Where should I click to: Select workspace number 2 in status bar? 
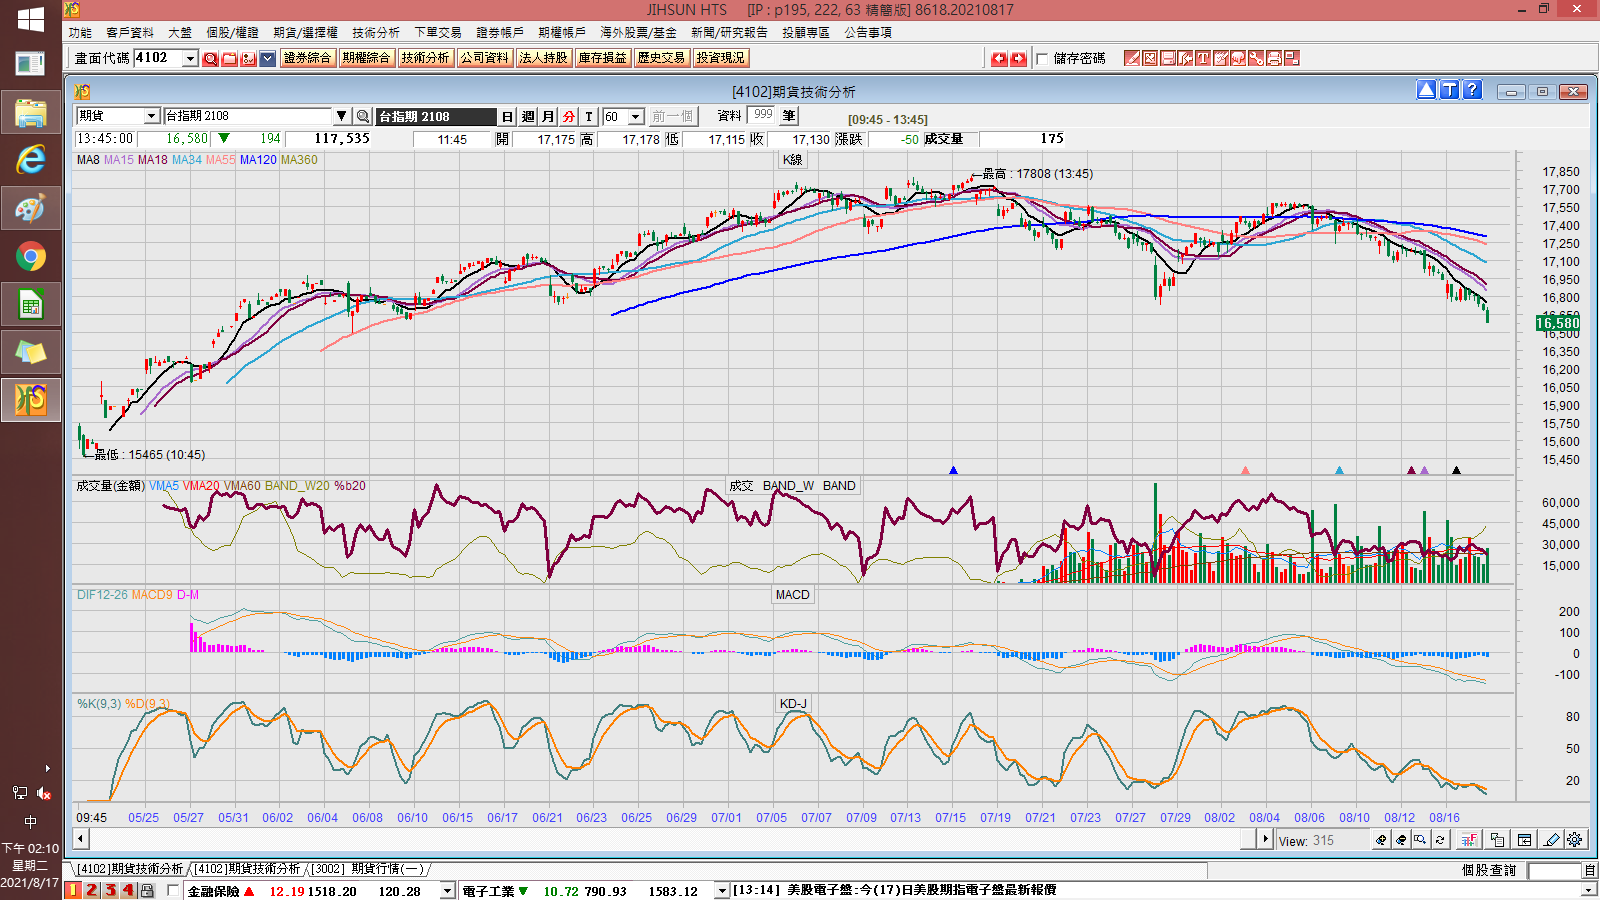tap(92, 890)
